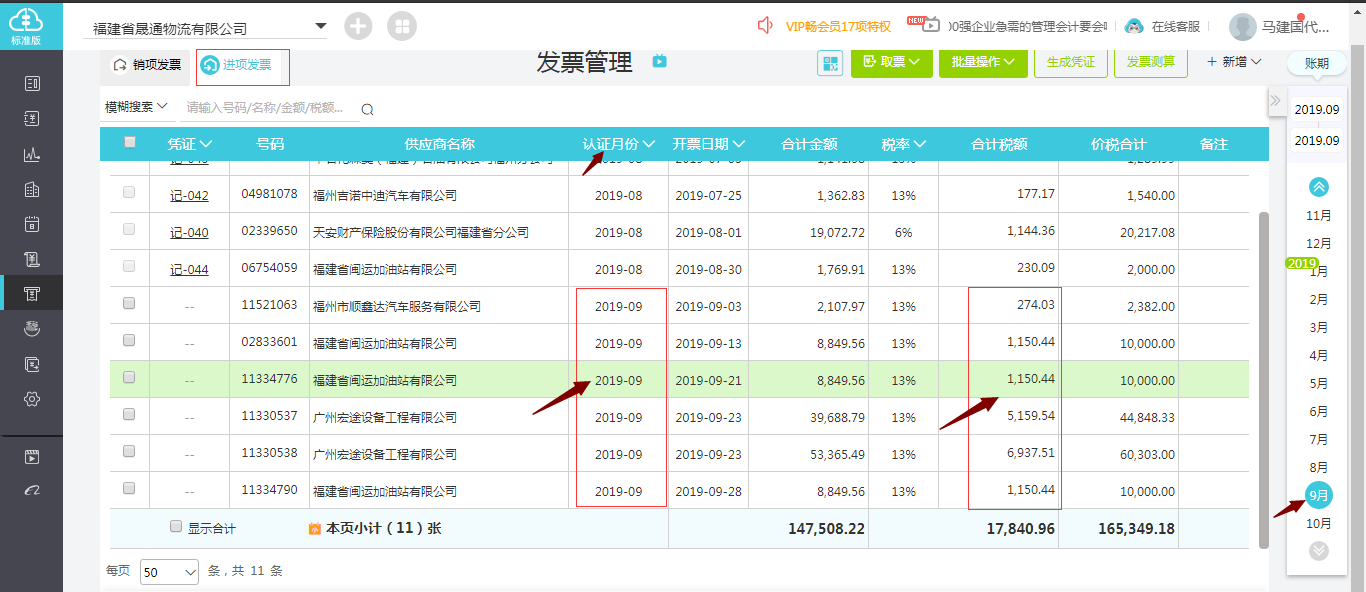Click the plus icon beside company name
Viewport: 1366px width, 592px height.
click(x=358, y=27)
